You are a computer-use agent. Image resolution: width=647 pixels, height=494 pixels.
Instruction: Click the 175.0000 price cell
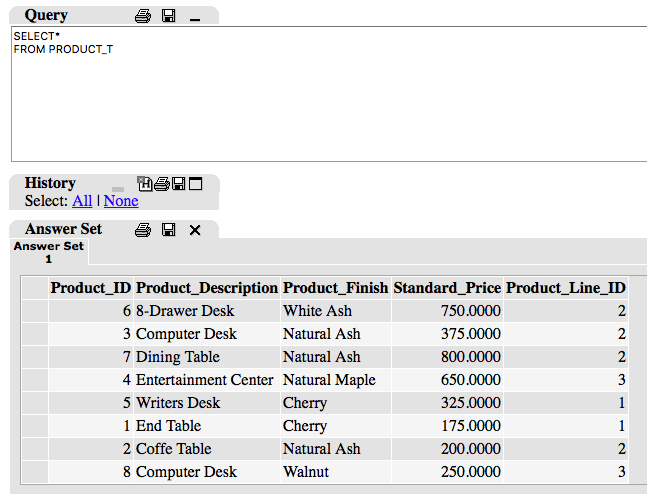447,426
